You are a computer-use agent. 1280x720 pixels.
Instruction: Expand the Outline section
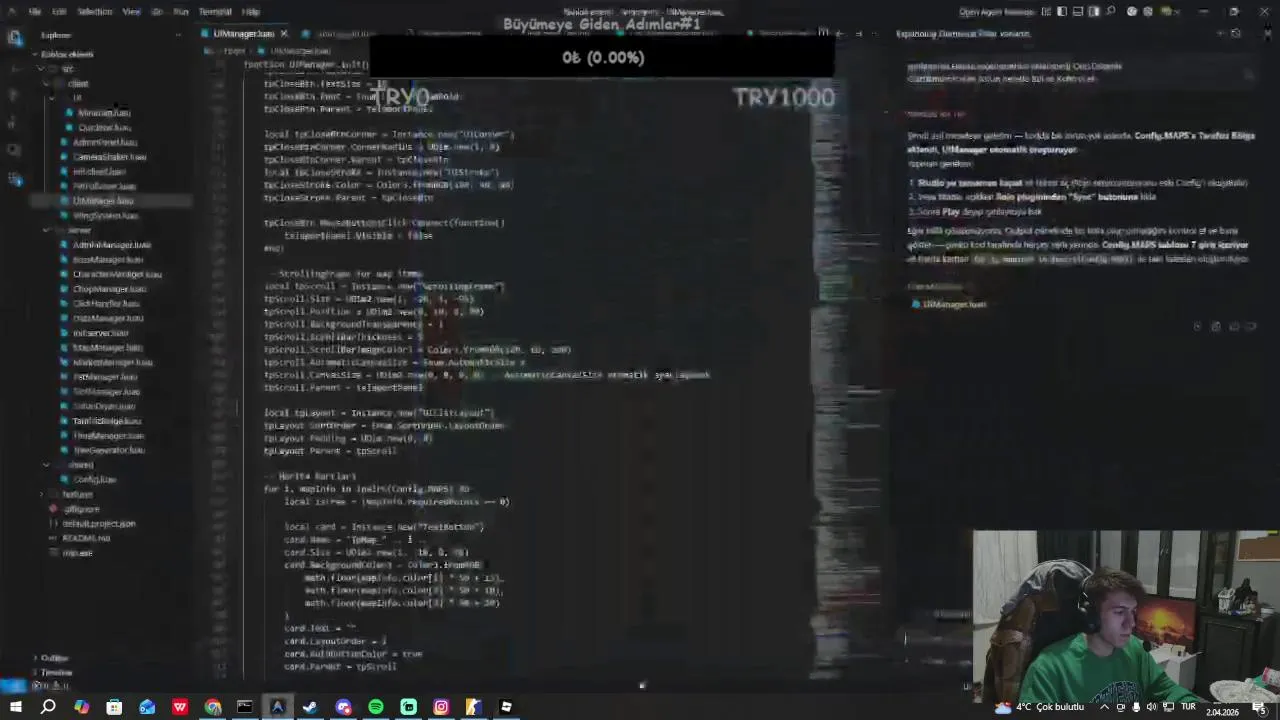54,658
